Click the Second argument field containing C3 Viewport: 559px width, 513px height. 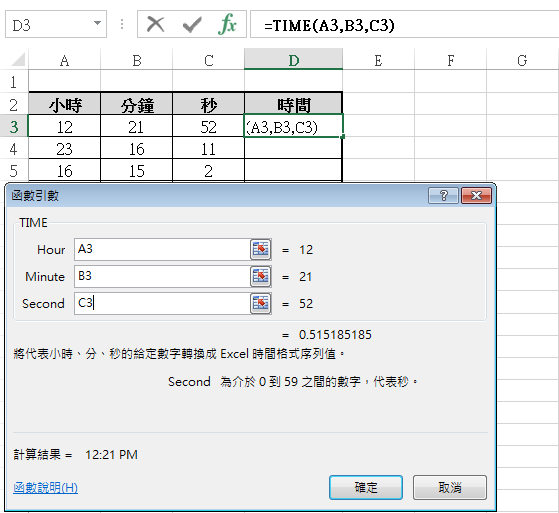click(x=162, y=303)
